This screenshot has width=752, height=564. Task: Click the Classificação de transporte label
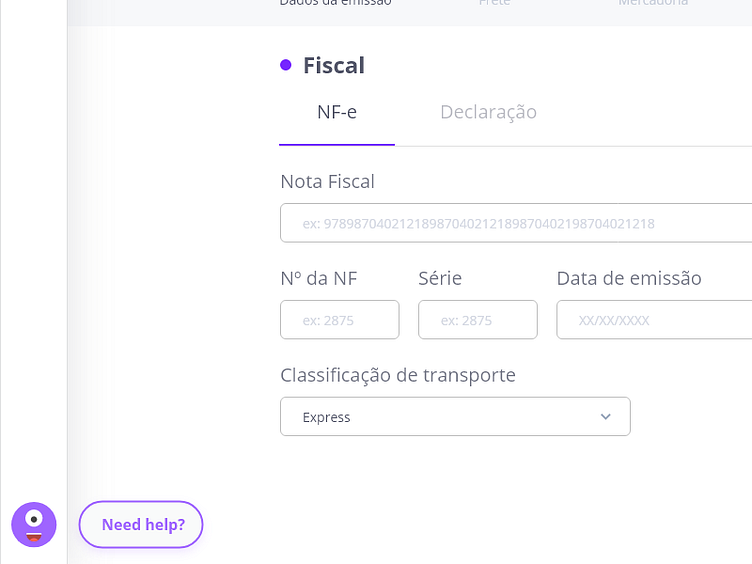click(x=398, y=375)
